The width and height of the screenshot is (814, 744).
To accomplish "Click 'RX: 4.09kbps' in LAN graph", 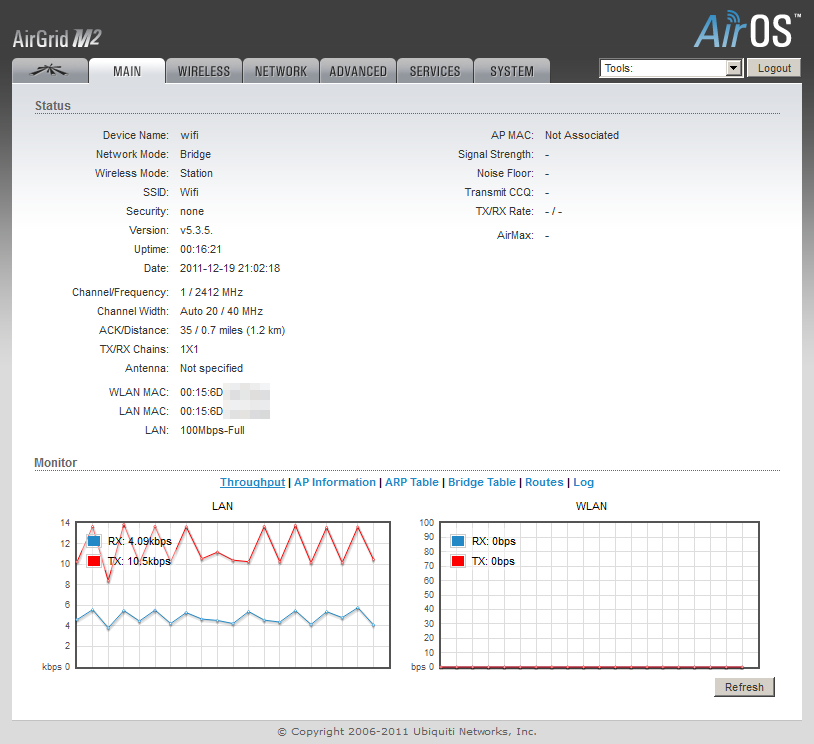I will click(x=140, y=542).
